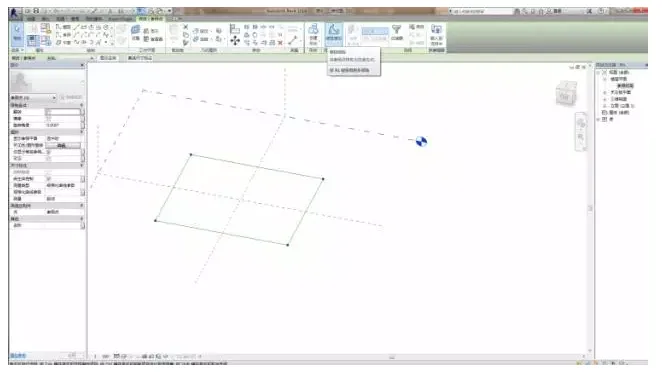Click the red Delete X icon in Modify panel
Viewport: 663px width, 375px height.
tap(280, 43)
